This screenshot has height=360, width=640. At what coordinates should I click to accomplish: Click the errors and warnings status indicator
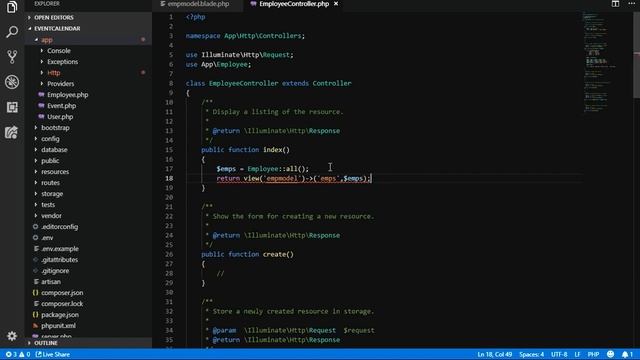pos(18,354)
